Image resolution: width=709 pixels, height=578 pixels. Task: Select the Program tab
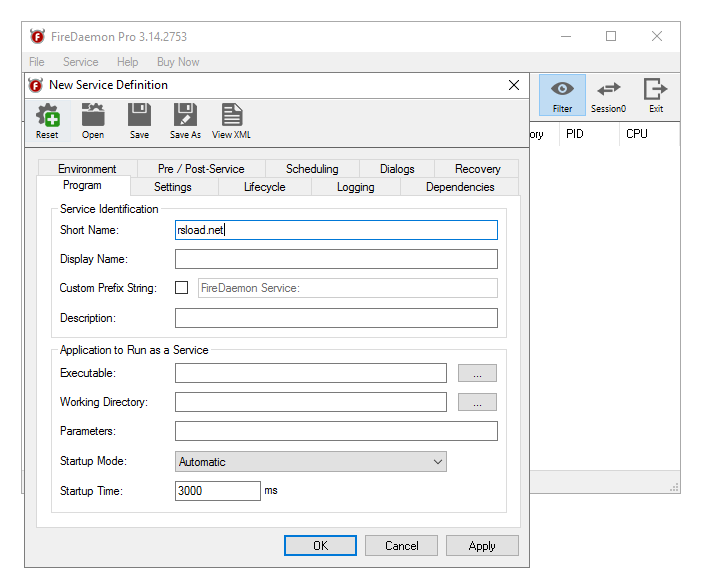(x=82, y=185)
